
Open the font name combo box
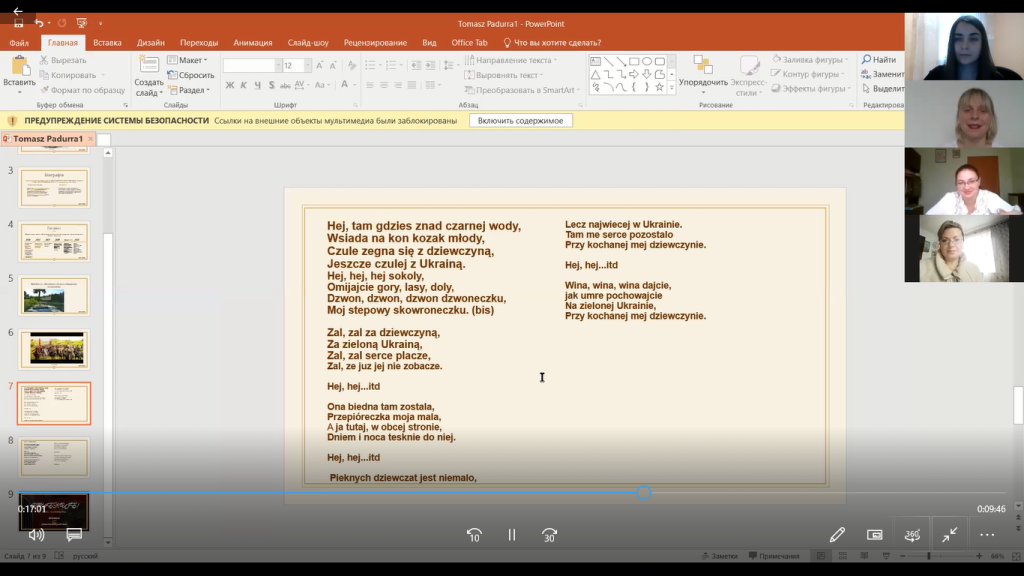tap(252, 65)
